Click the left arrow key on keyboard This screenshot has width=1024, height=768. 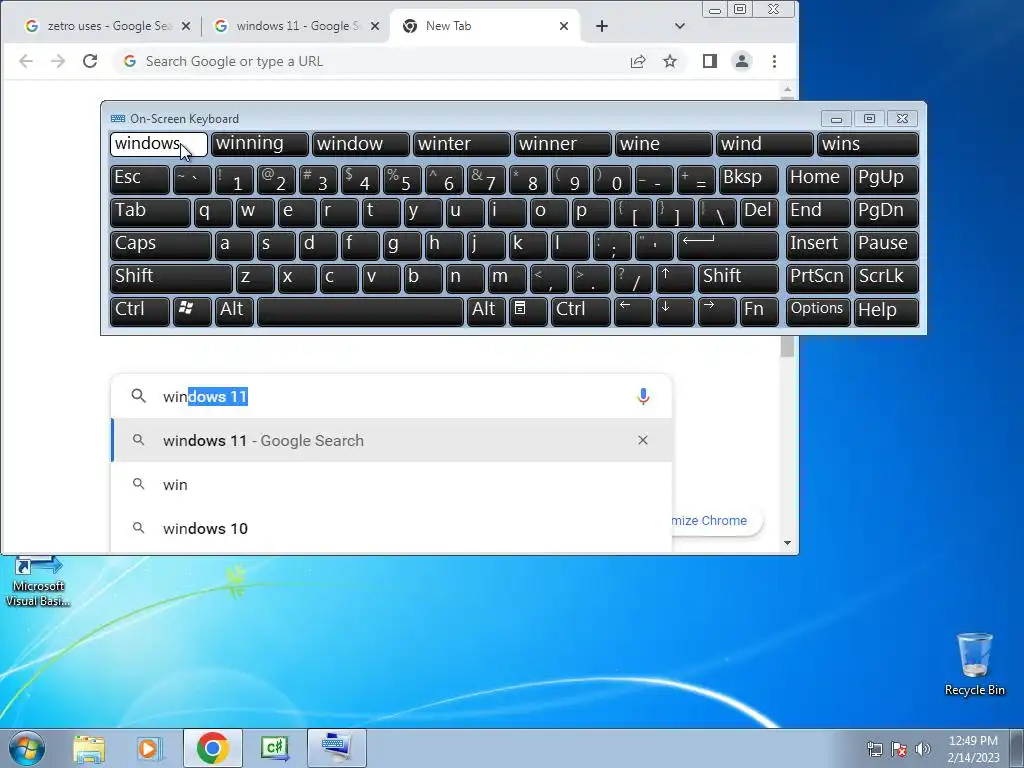[633, 310]
